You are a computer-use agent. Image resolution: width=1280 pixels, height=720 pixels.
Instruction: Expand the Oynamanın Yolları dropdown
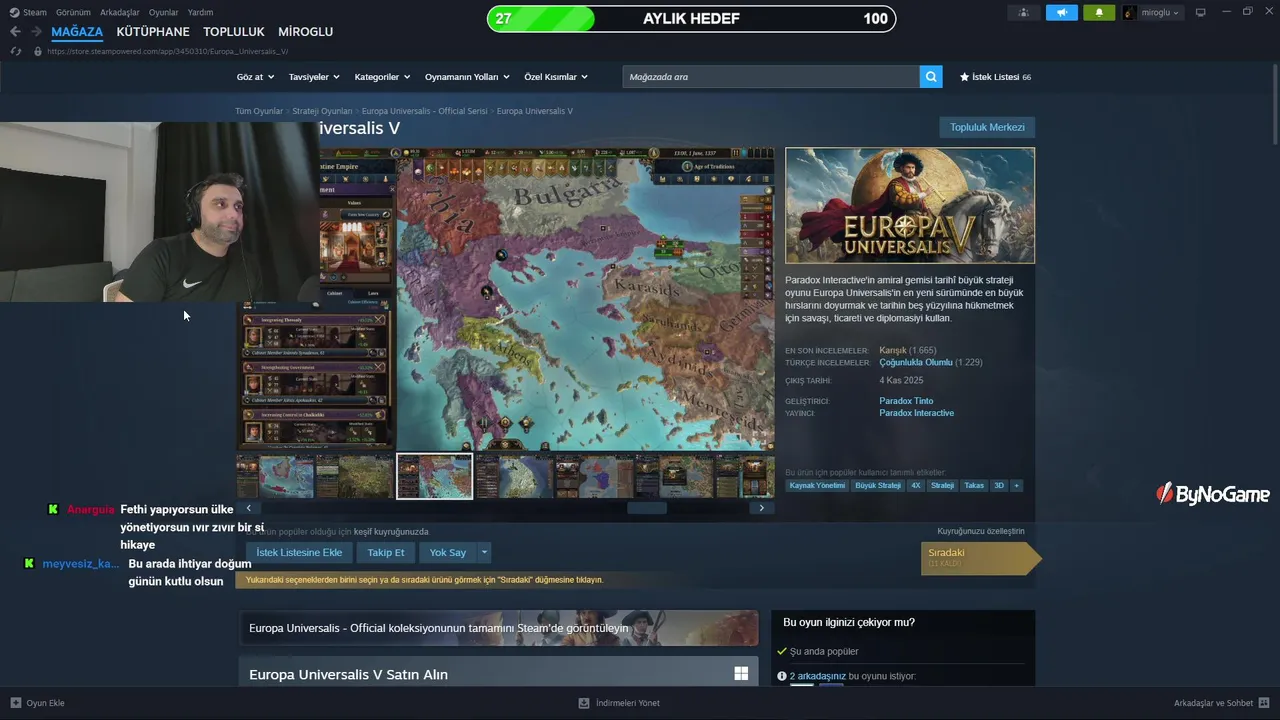(x=467, y=77)
